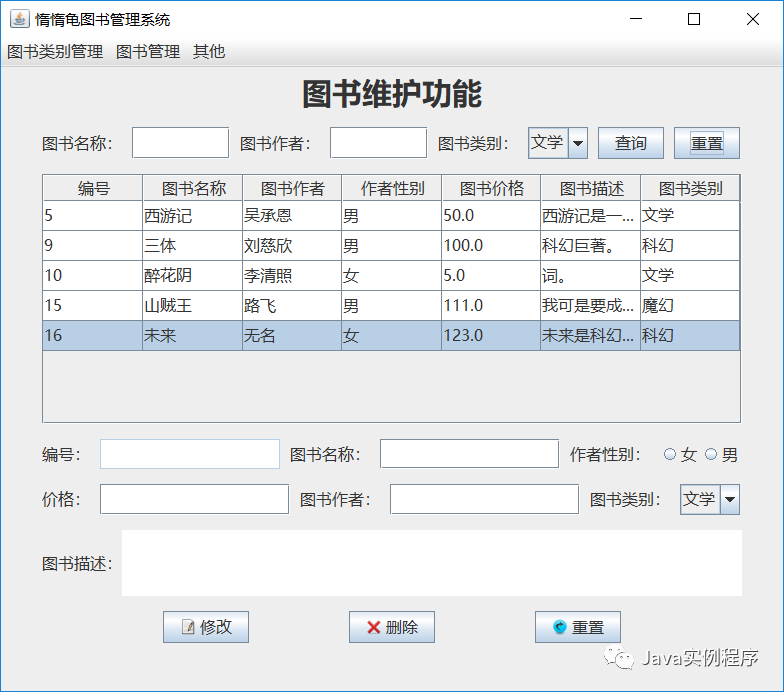
Task: Click the 词。 description cell
Action: pos(590,276)
